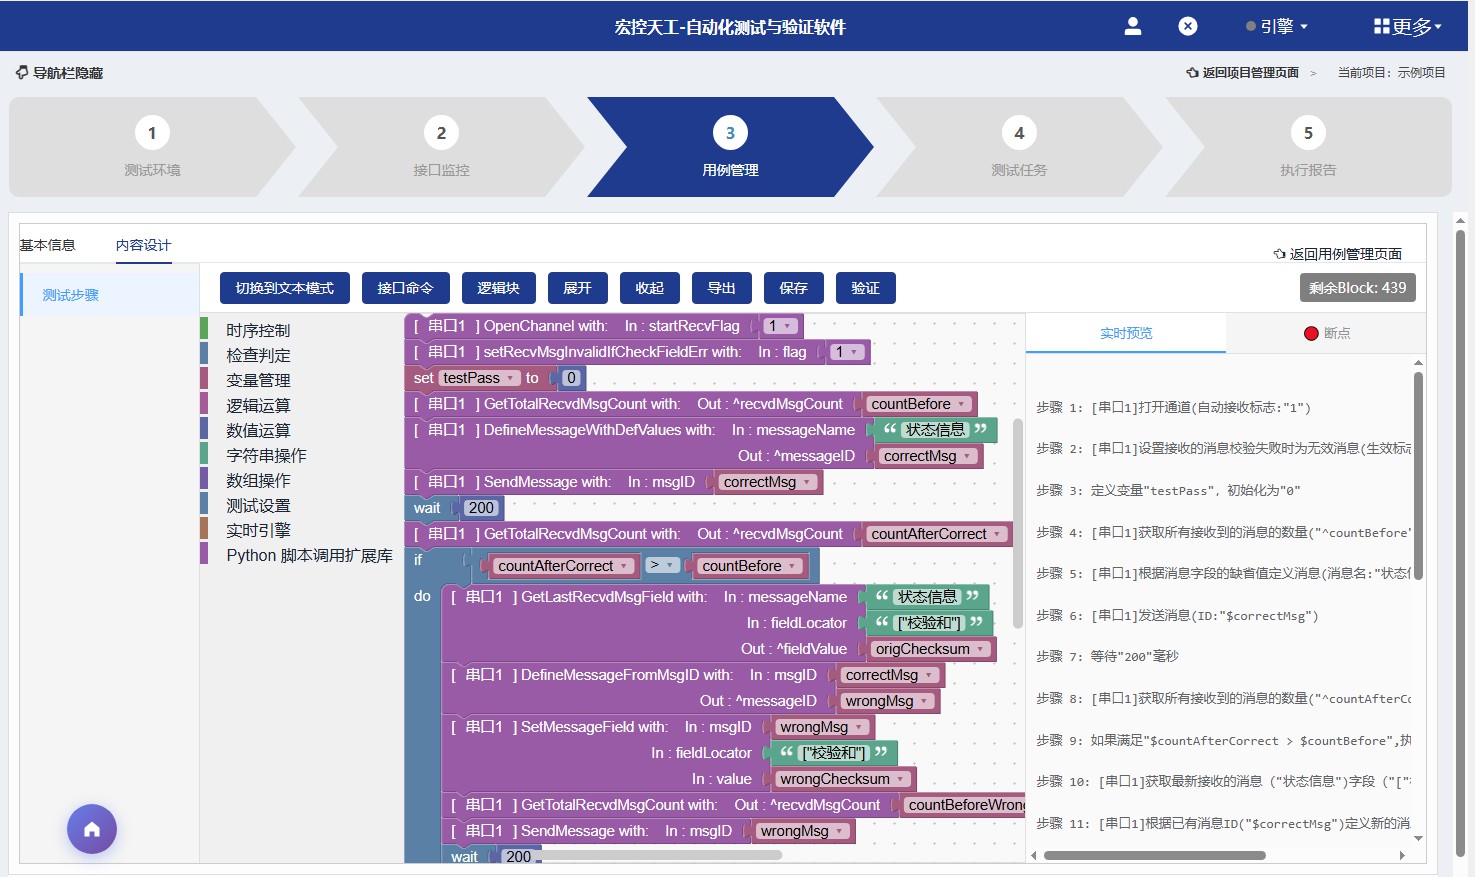Click step 1 circle for 测试环境
Screen dimensions: 1475x877
pyautogui.click(x=152, y=133)
